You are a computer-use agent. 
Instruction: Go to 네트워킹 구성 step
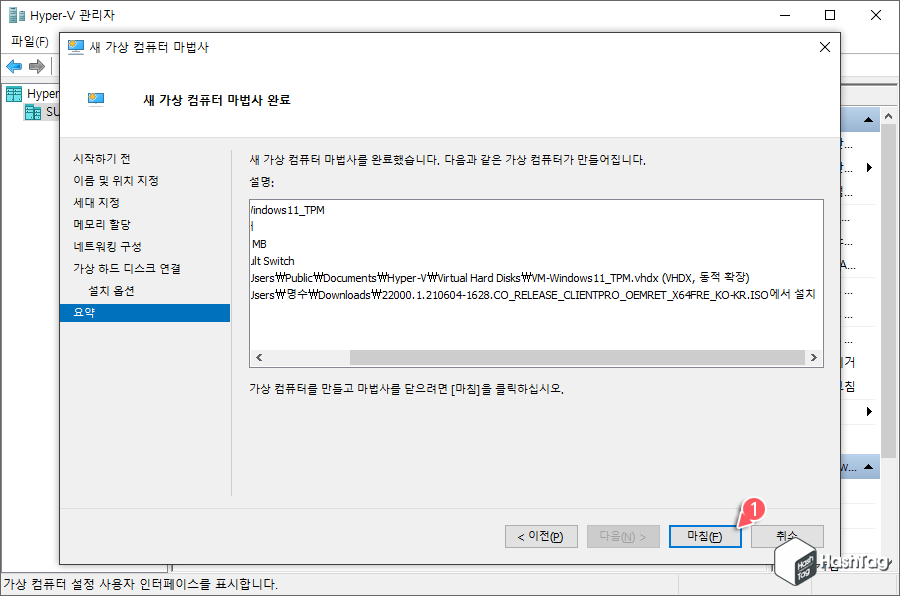[107, 246]
